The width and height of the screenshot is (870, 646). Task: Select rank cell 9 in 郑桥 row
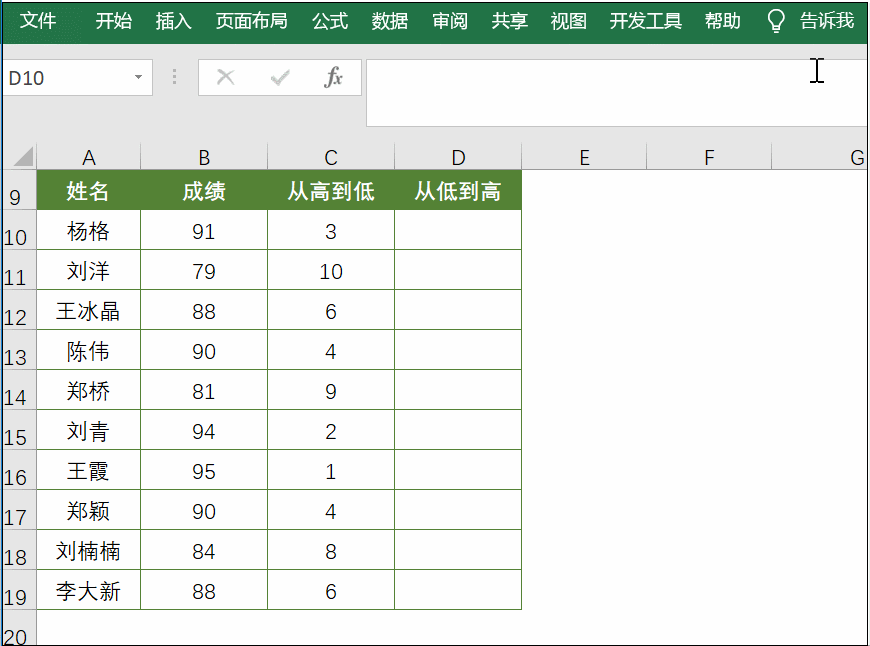coord(331,390)
